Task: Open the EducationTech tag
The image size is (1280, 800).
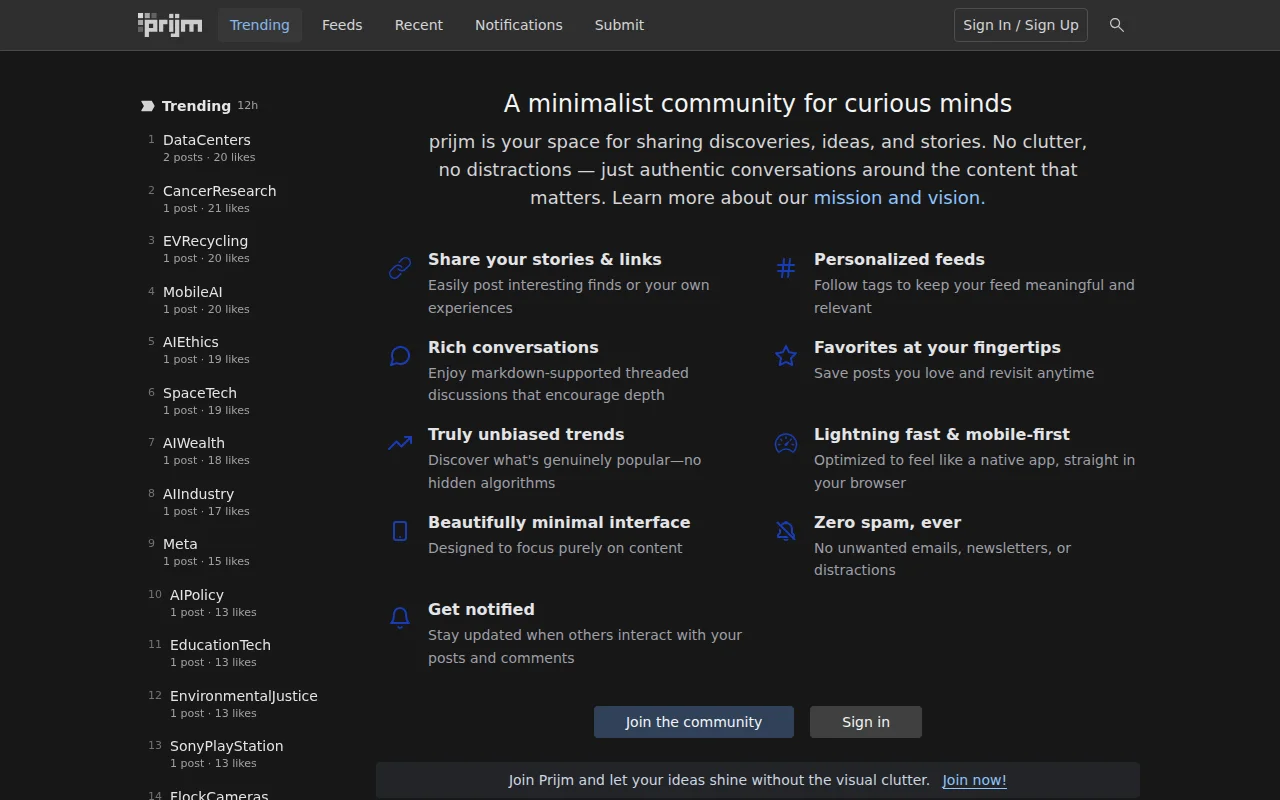Action: click(220, 645)
